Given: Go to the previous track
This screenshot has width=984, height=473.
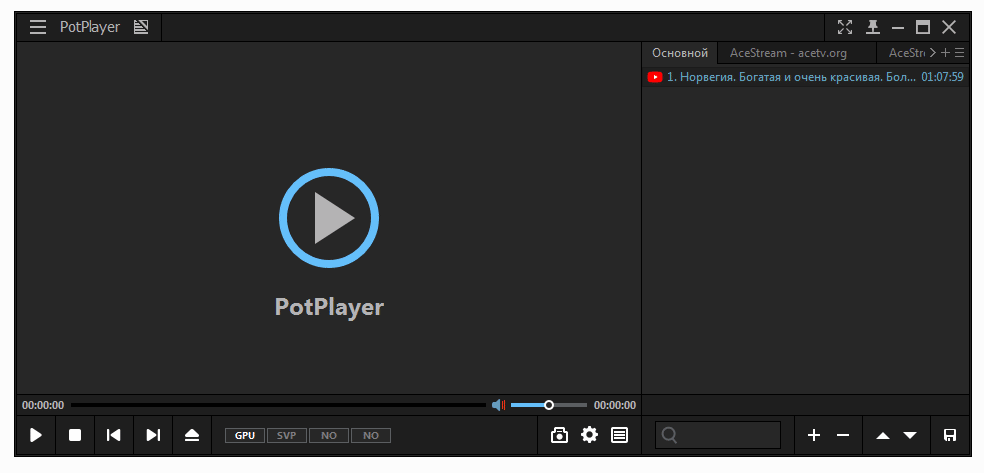Looking at the screenshot, I should 114,435.
